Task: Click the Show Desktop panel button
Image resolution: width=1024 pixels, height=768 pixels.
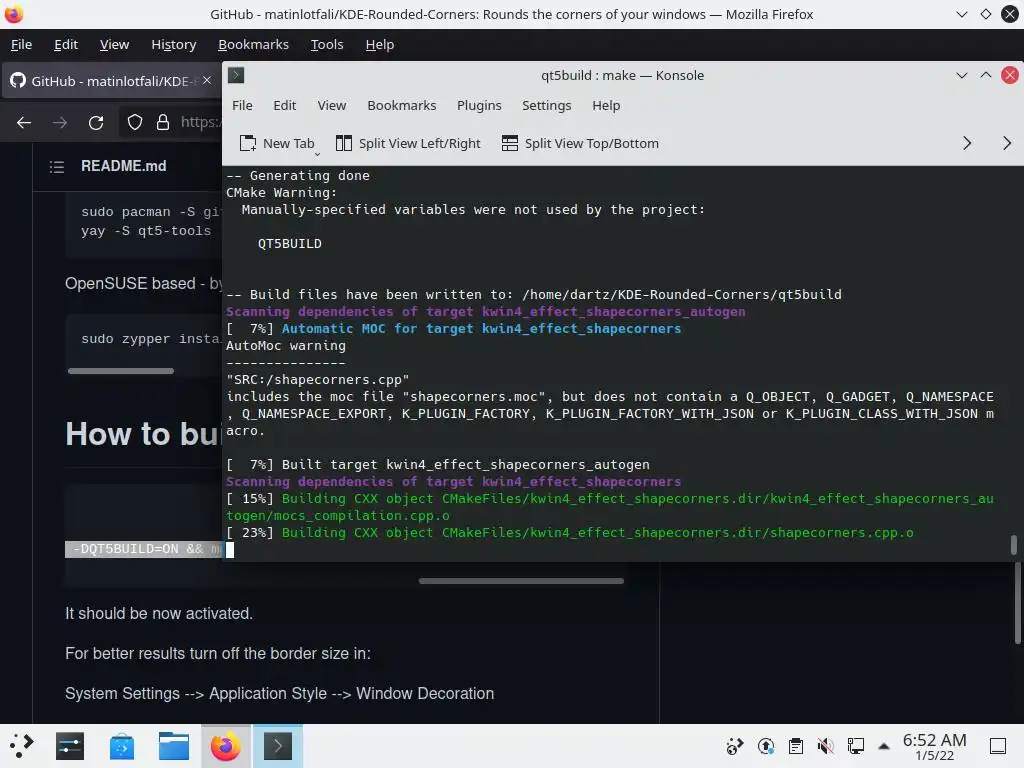Action: click(x=998, y=746)
